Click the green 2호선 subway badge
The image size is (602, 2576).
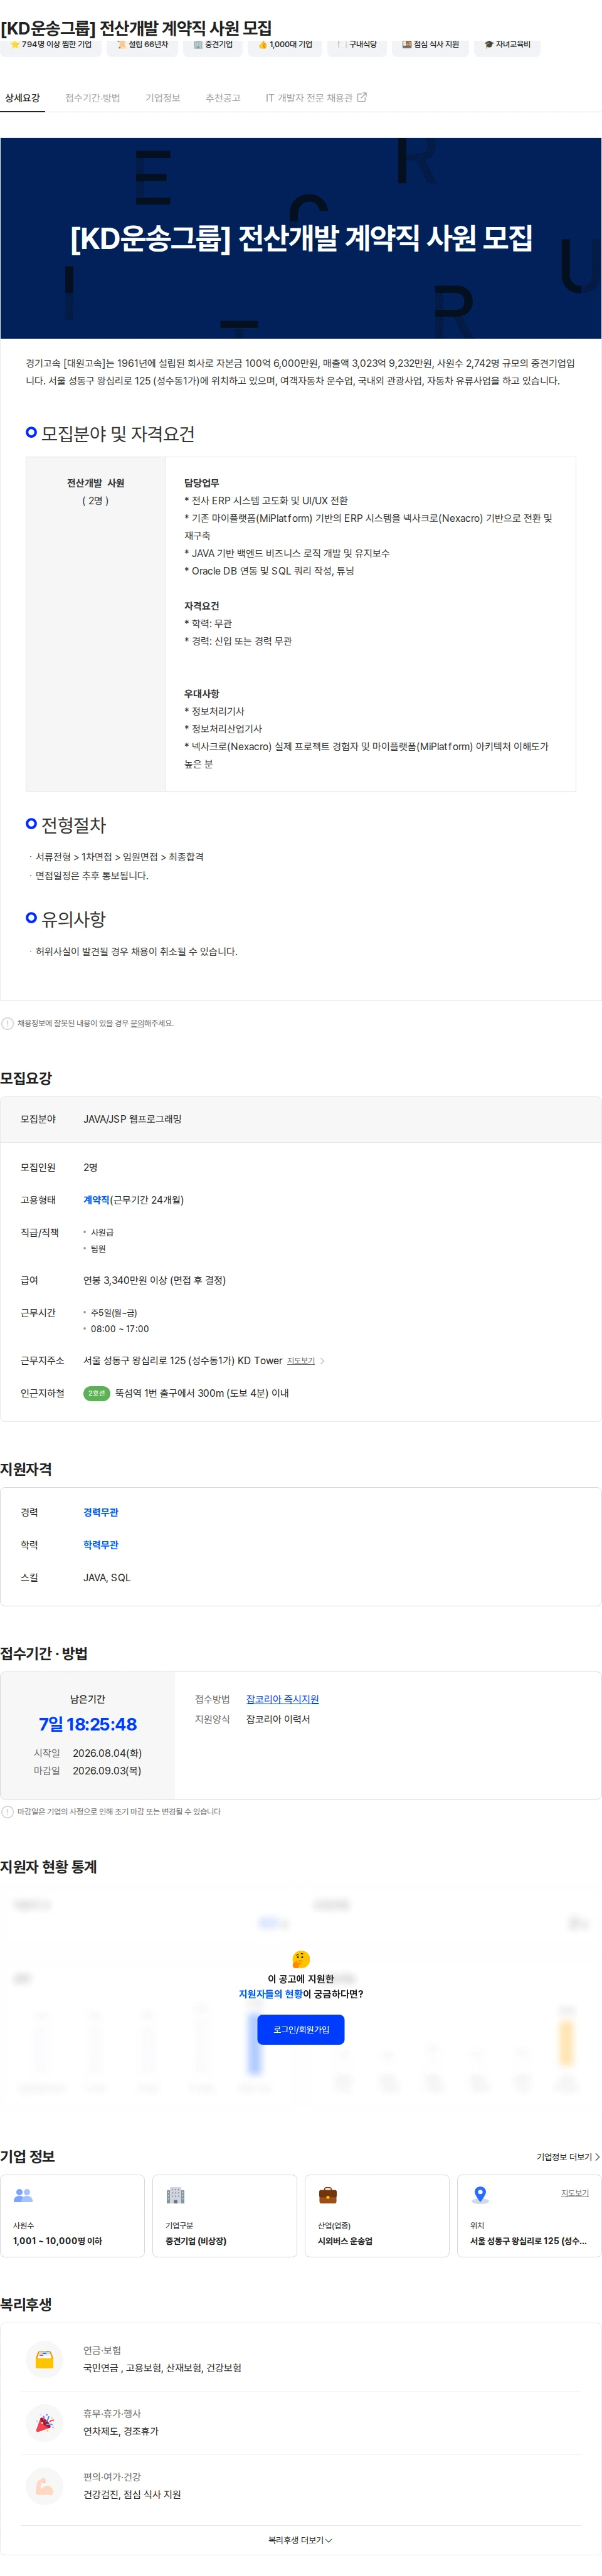[x=96, y=1393]
